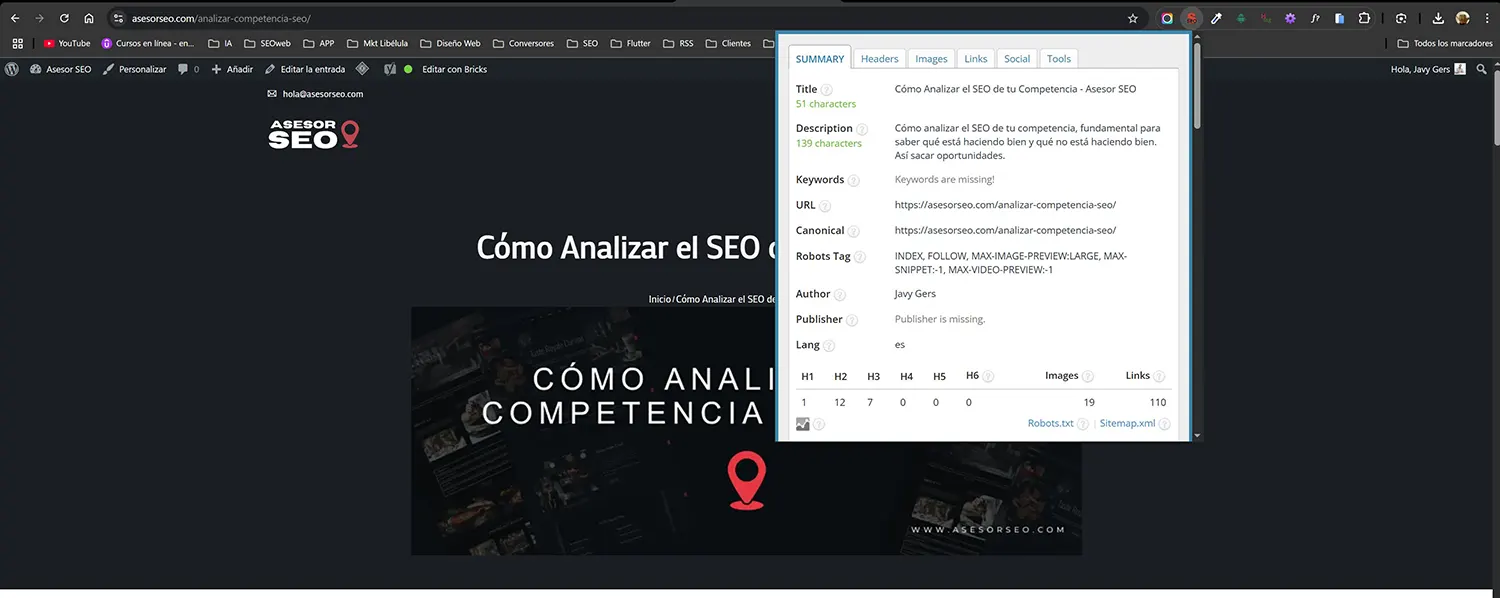Click the screen capture icon in the toolbar
The height and width of the screenshot is (598, 1500).
pyautogui.click(x=1399, y=17)
